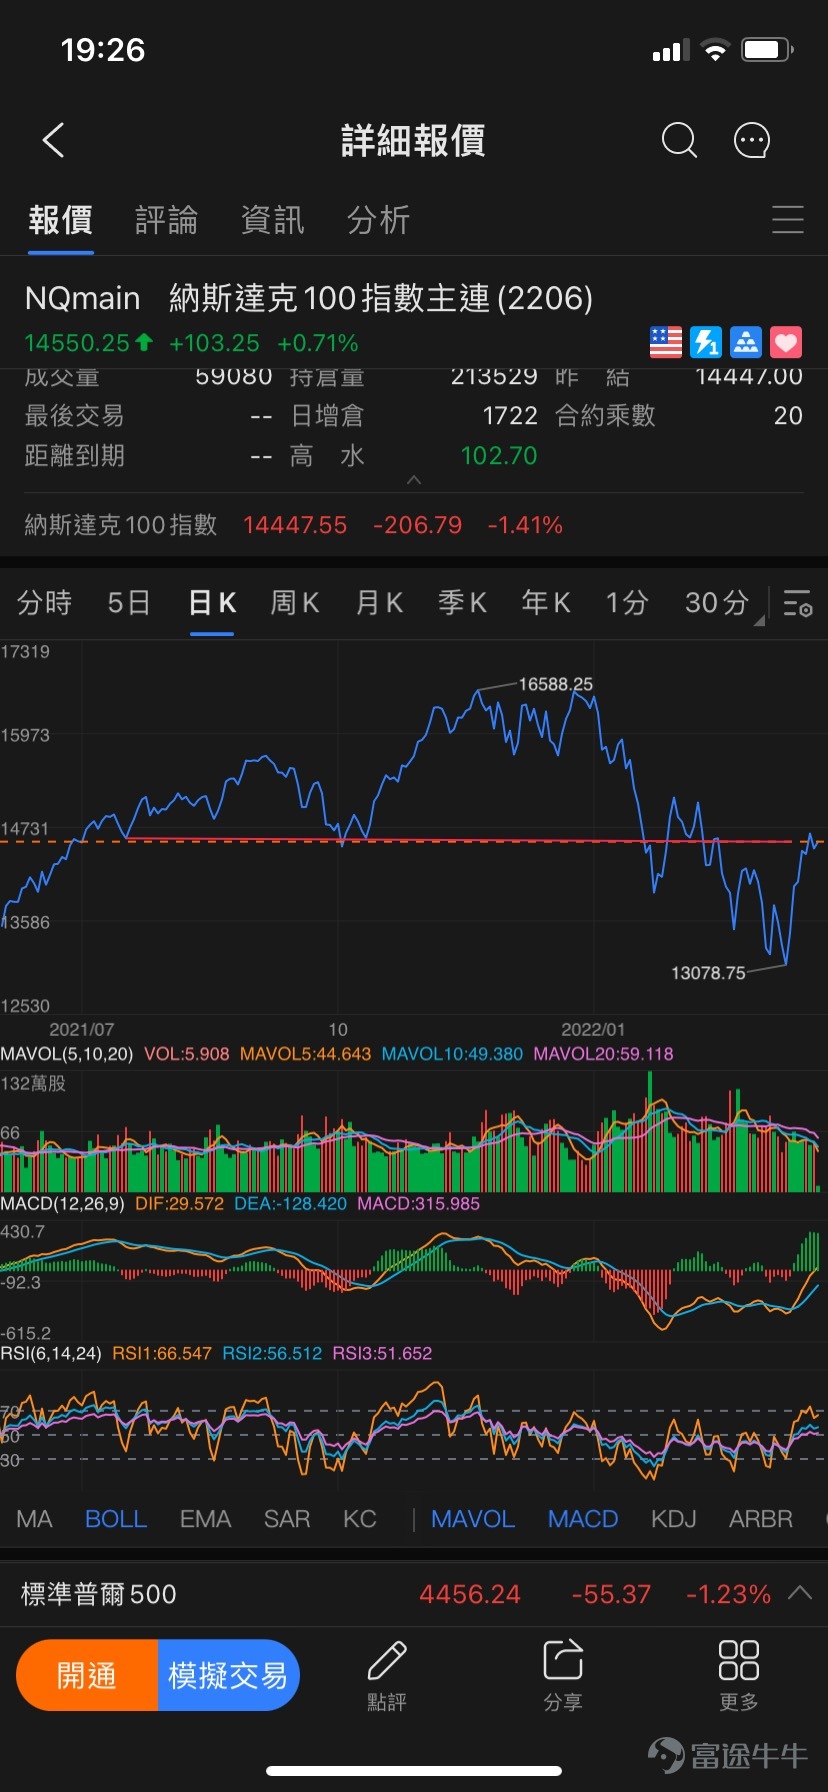Open the search magnifier icon

tap(679, 141)
